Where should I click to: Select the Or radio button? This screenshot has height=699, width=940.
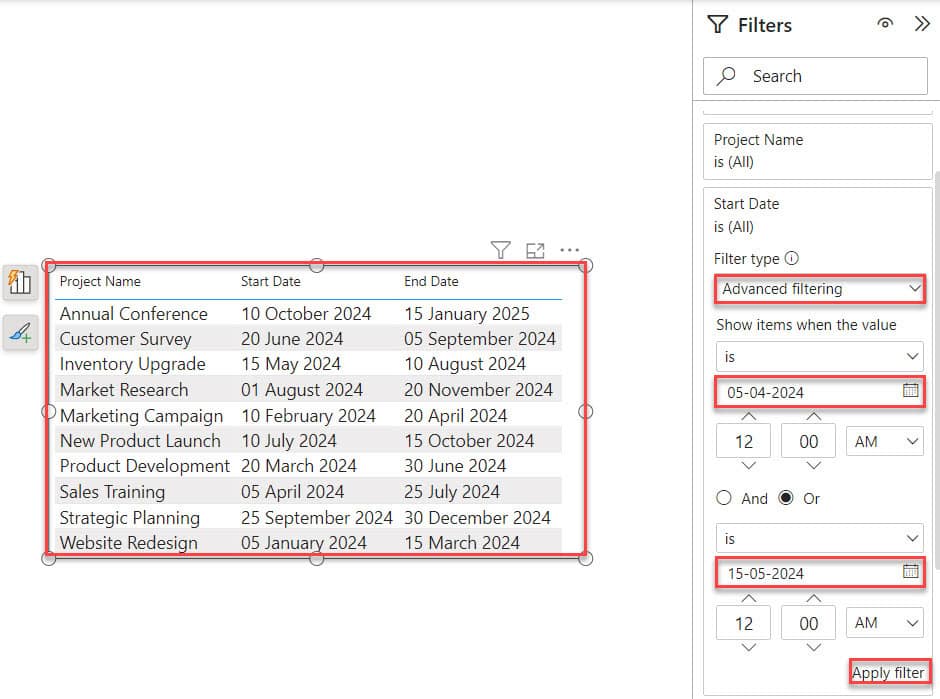click(x=785, y=498)
